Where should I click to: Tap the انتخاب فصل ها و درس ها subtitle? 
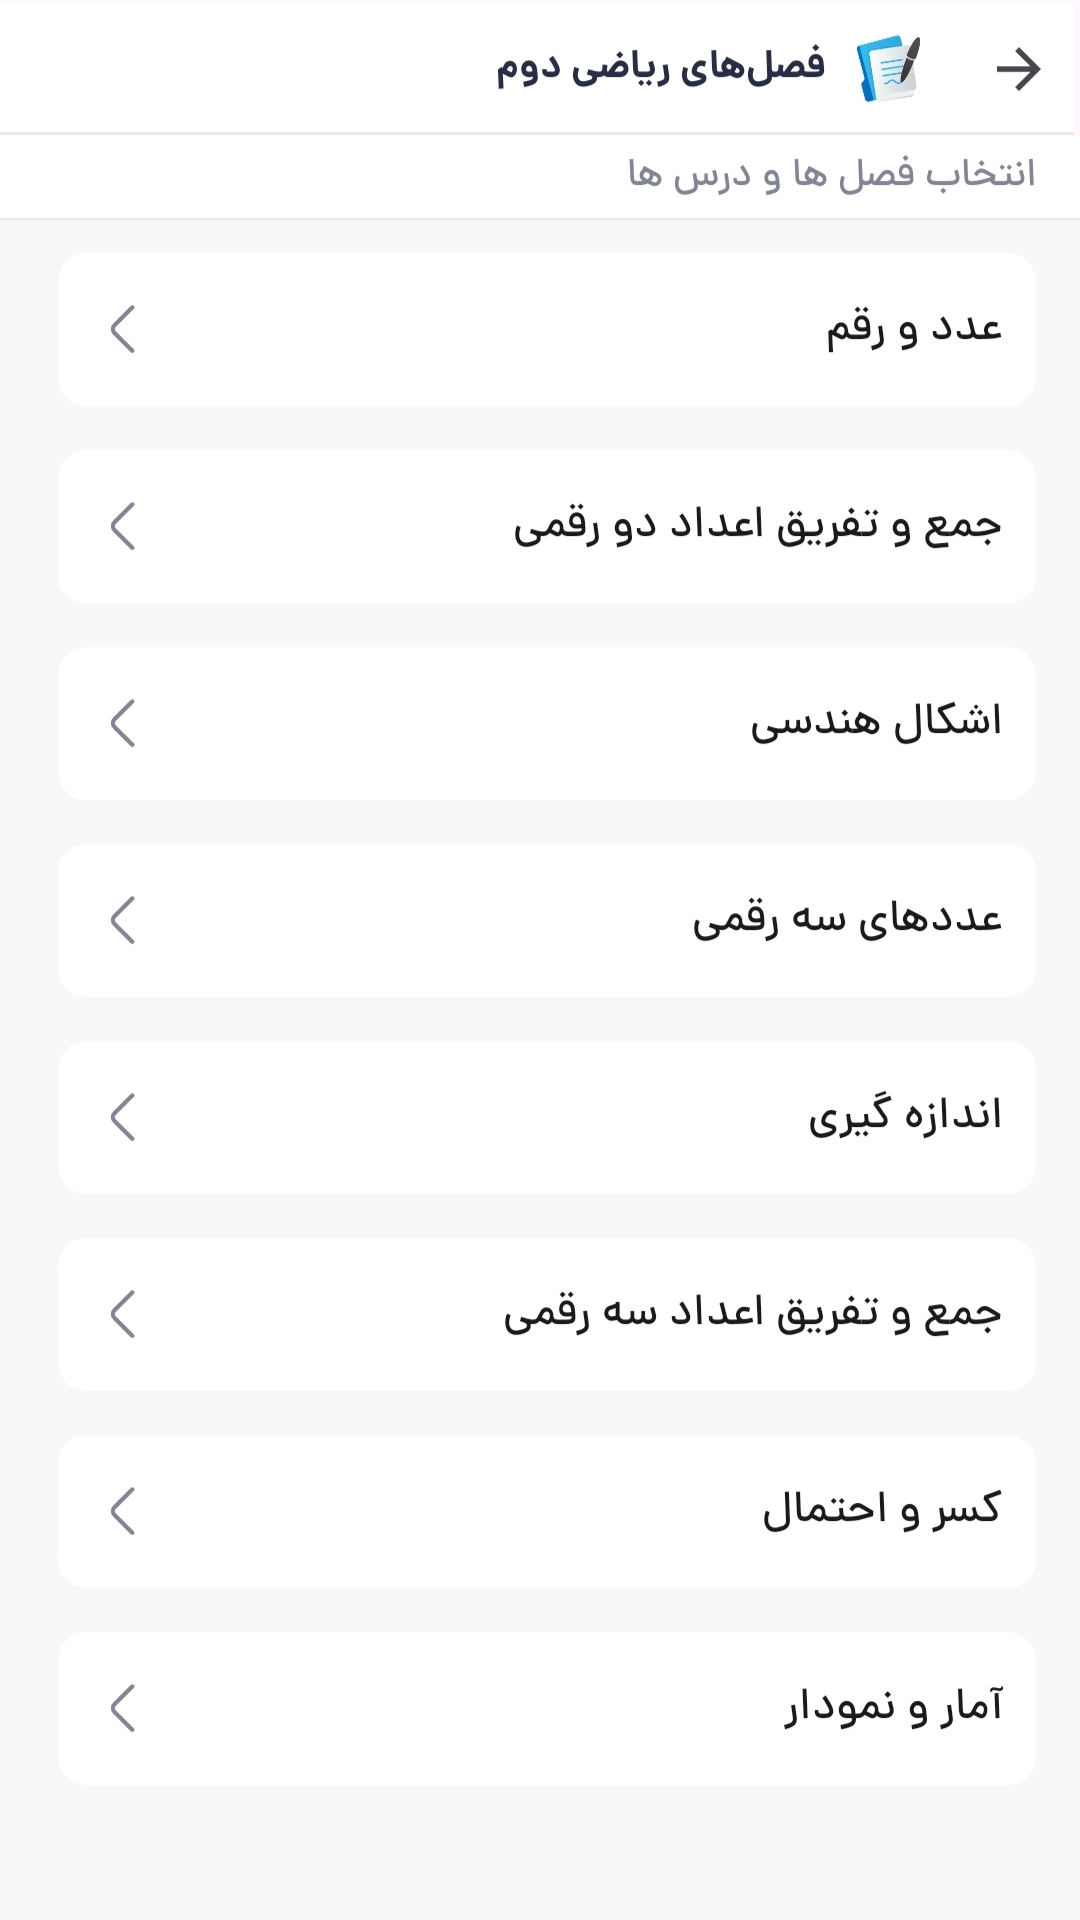[831, 174]
